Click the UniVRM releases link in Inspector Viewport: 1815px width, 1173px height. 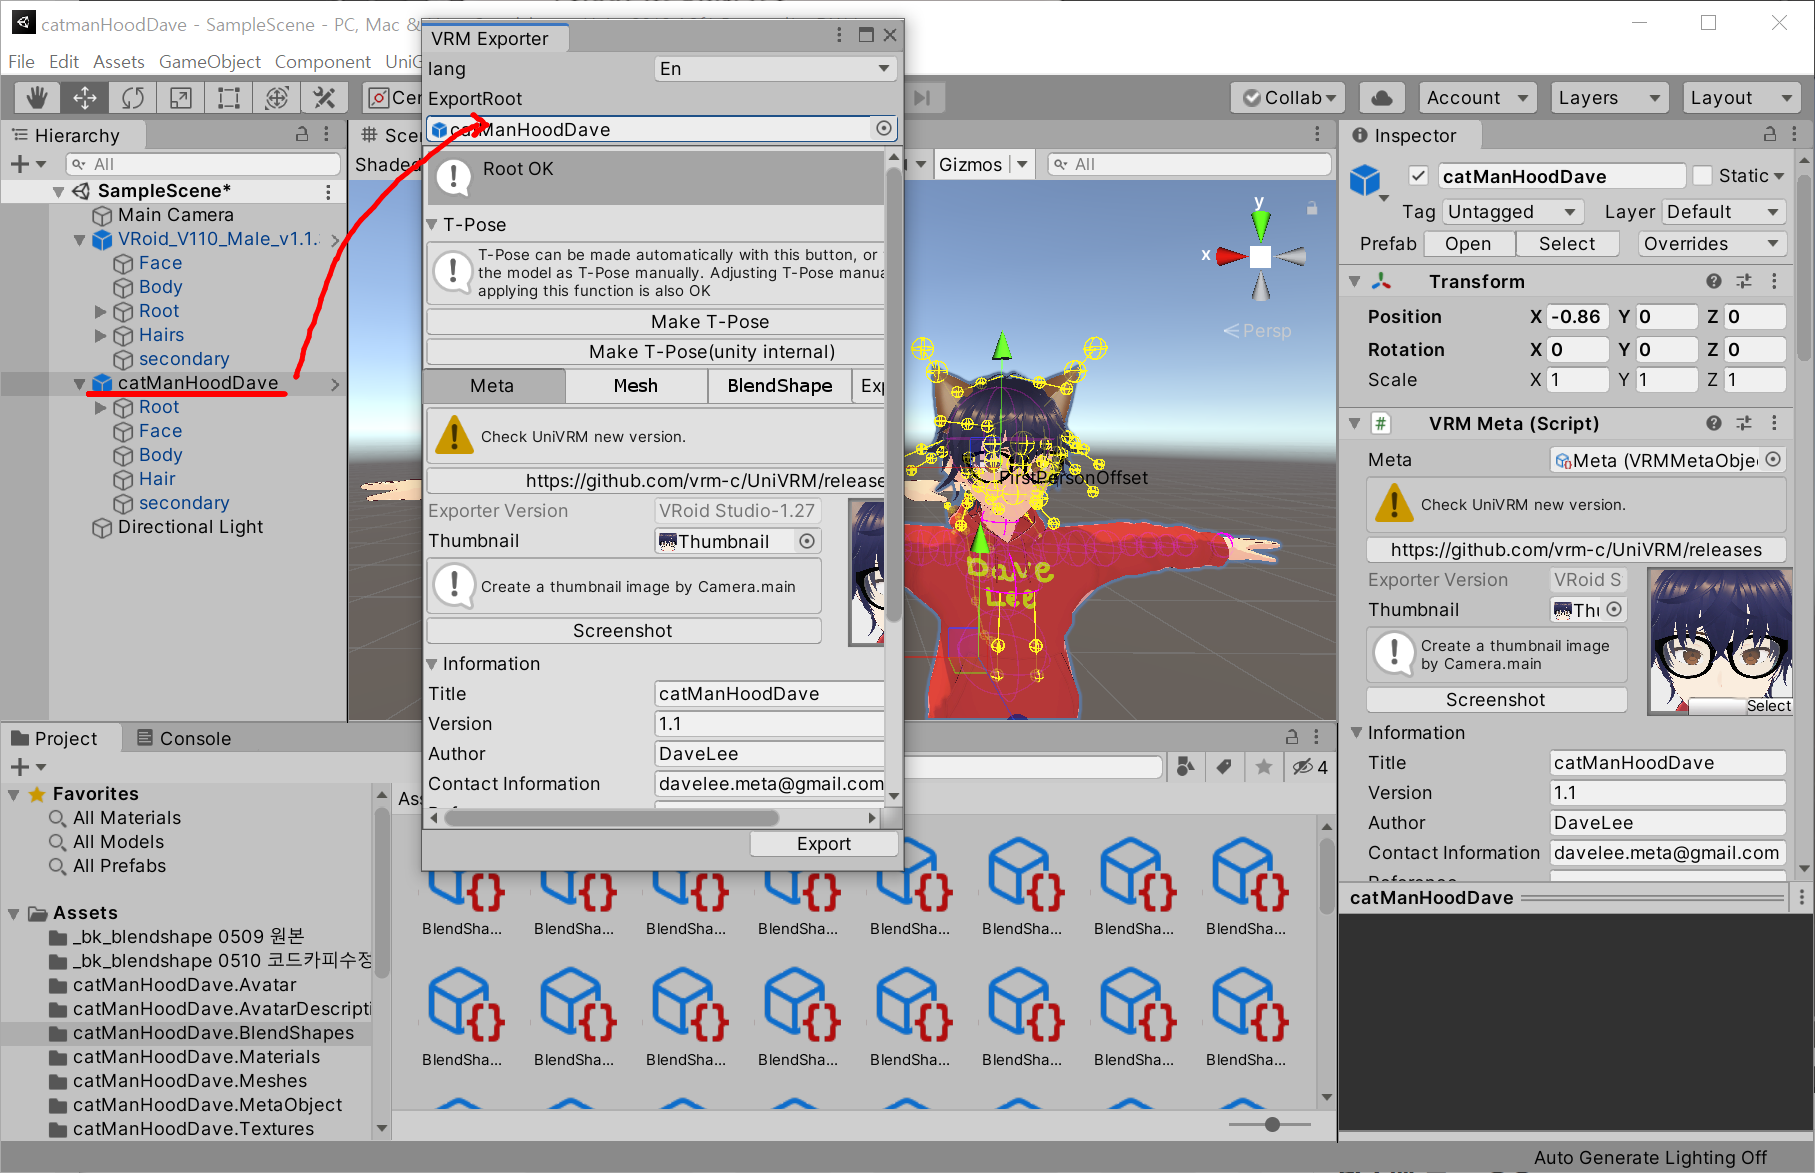pos(1576,549)
